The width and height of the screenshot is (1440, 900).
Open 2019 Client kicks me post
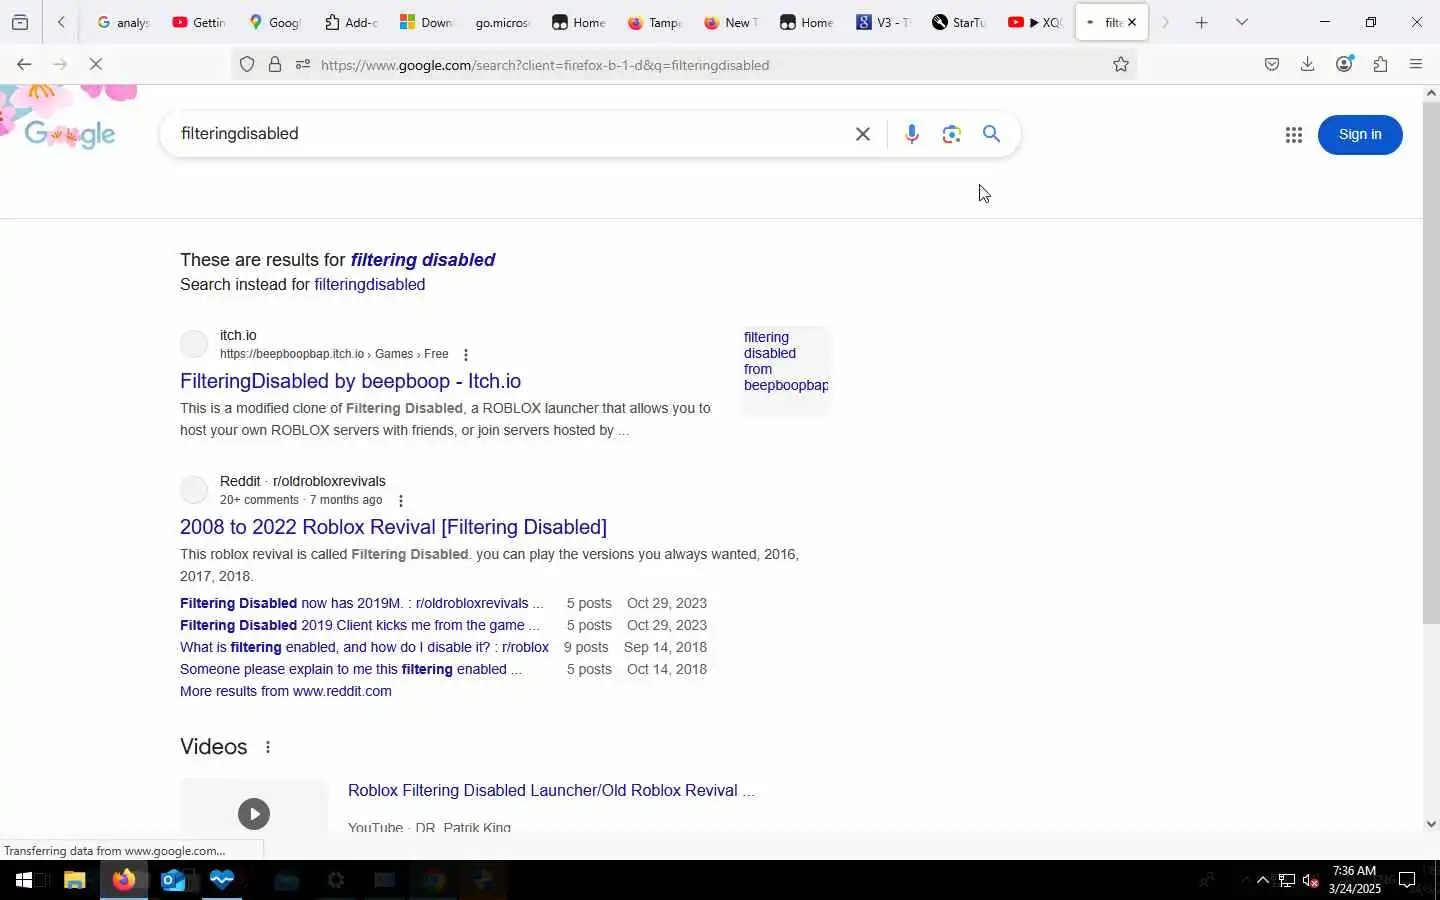(x=359, y=625)
